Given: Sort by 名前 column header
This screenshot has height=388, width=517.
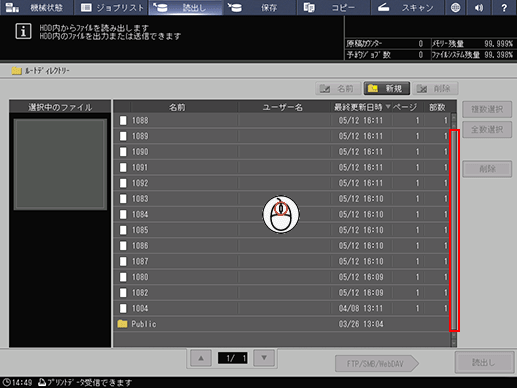Looking at the screenshot, I should [x=177, y=107].
